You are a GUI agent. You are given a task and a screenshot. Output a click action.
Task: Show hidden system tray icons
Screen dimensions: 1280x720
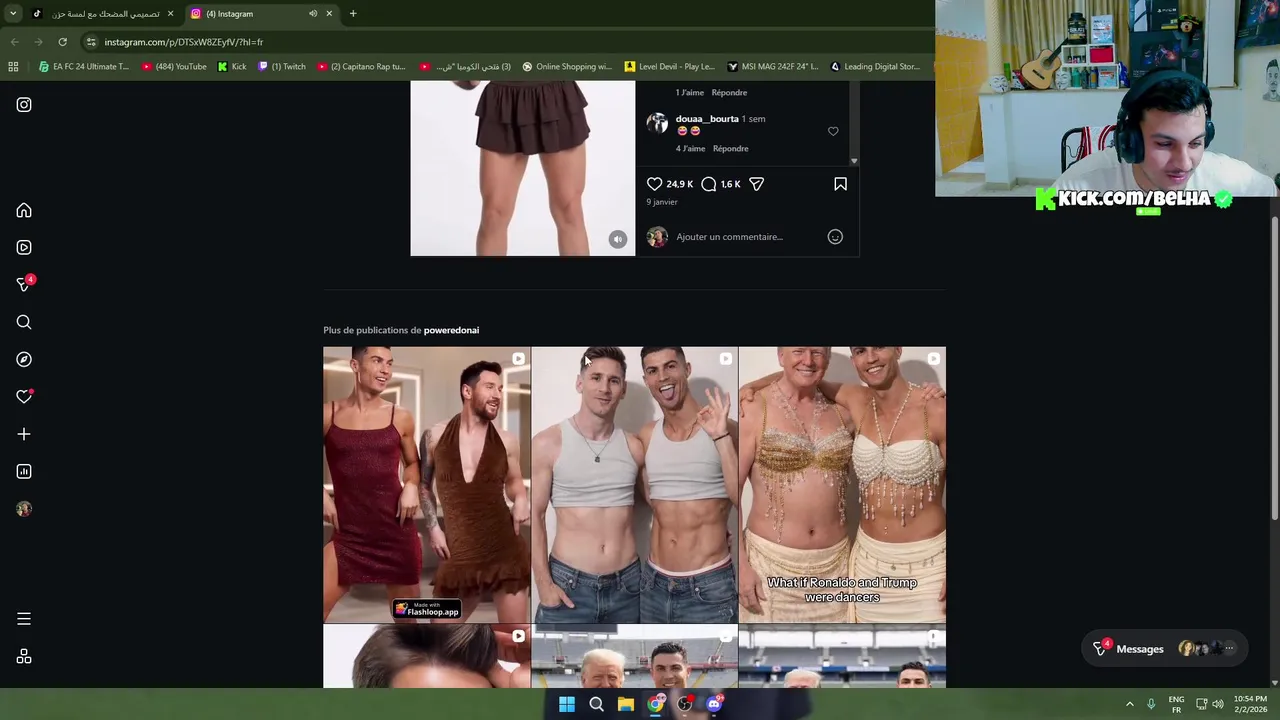click(1130, 704)
